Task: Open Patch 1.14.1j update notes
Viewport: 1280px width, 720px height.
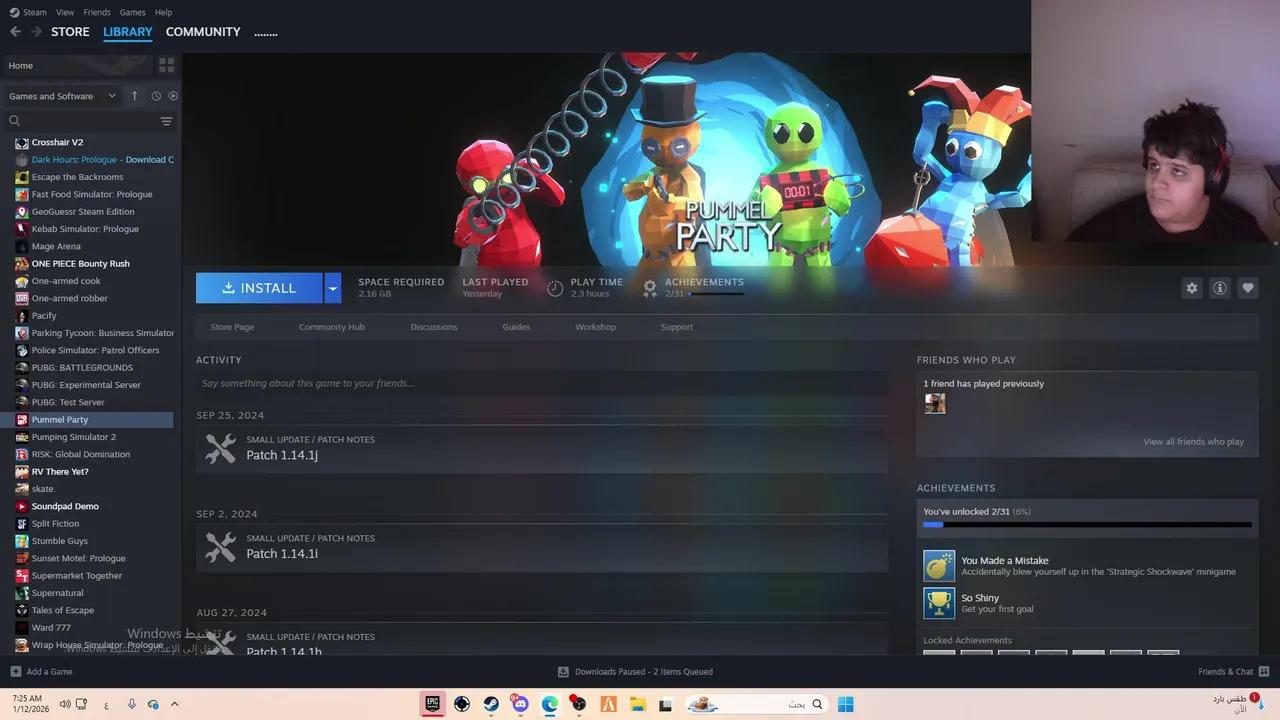Action: pyautogui.click(x=542, y=448)
